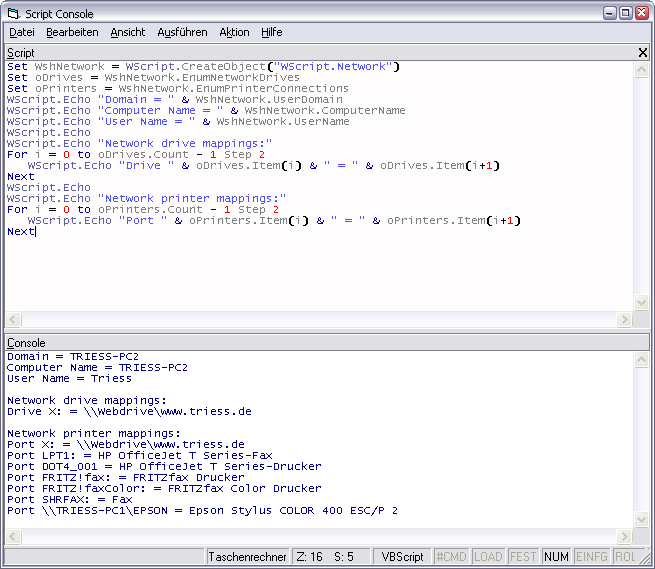The width and height of the screenshot is (655, 569).
Task: Click the Echo "User Name = " script line
Action: [178, 122]
